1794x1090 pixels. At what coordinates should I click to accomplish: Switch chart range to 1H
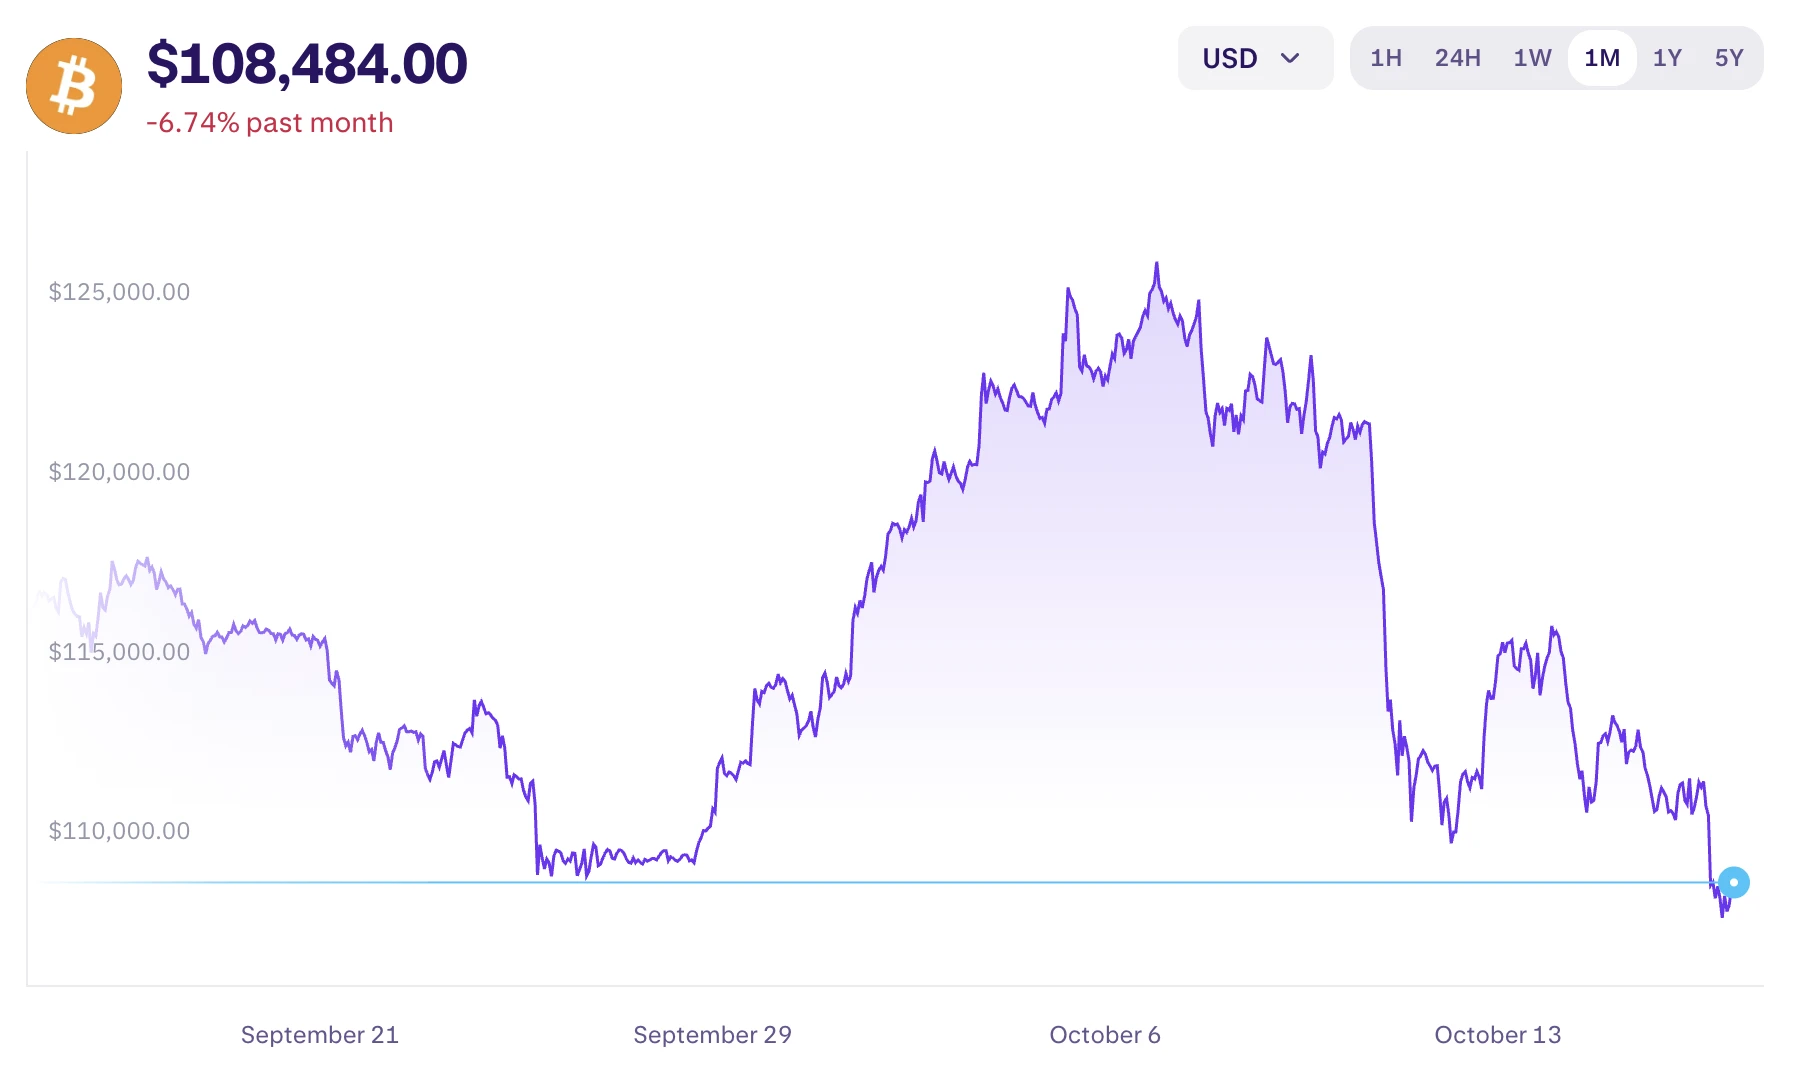click(1386, 58)
